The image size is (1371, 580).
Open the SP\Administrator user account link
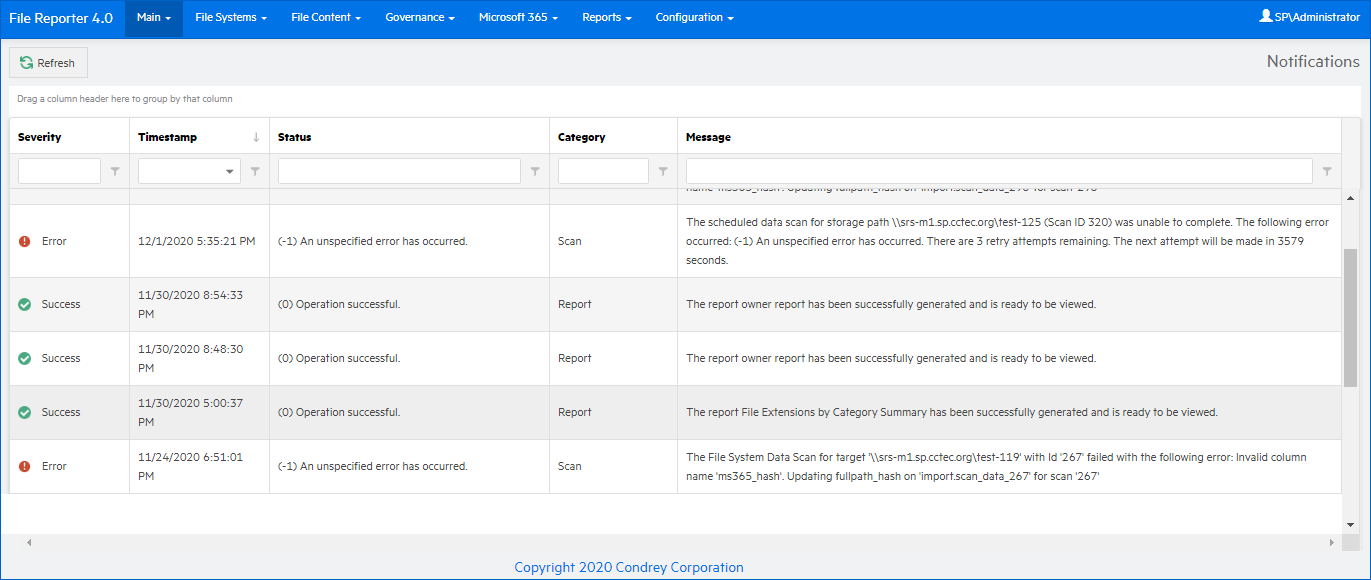(1309, 17)
